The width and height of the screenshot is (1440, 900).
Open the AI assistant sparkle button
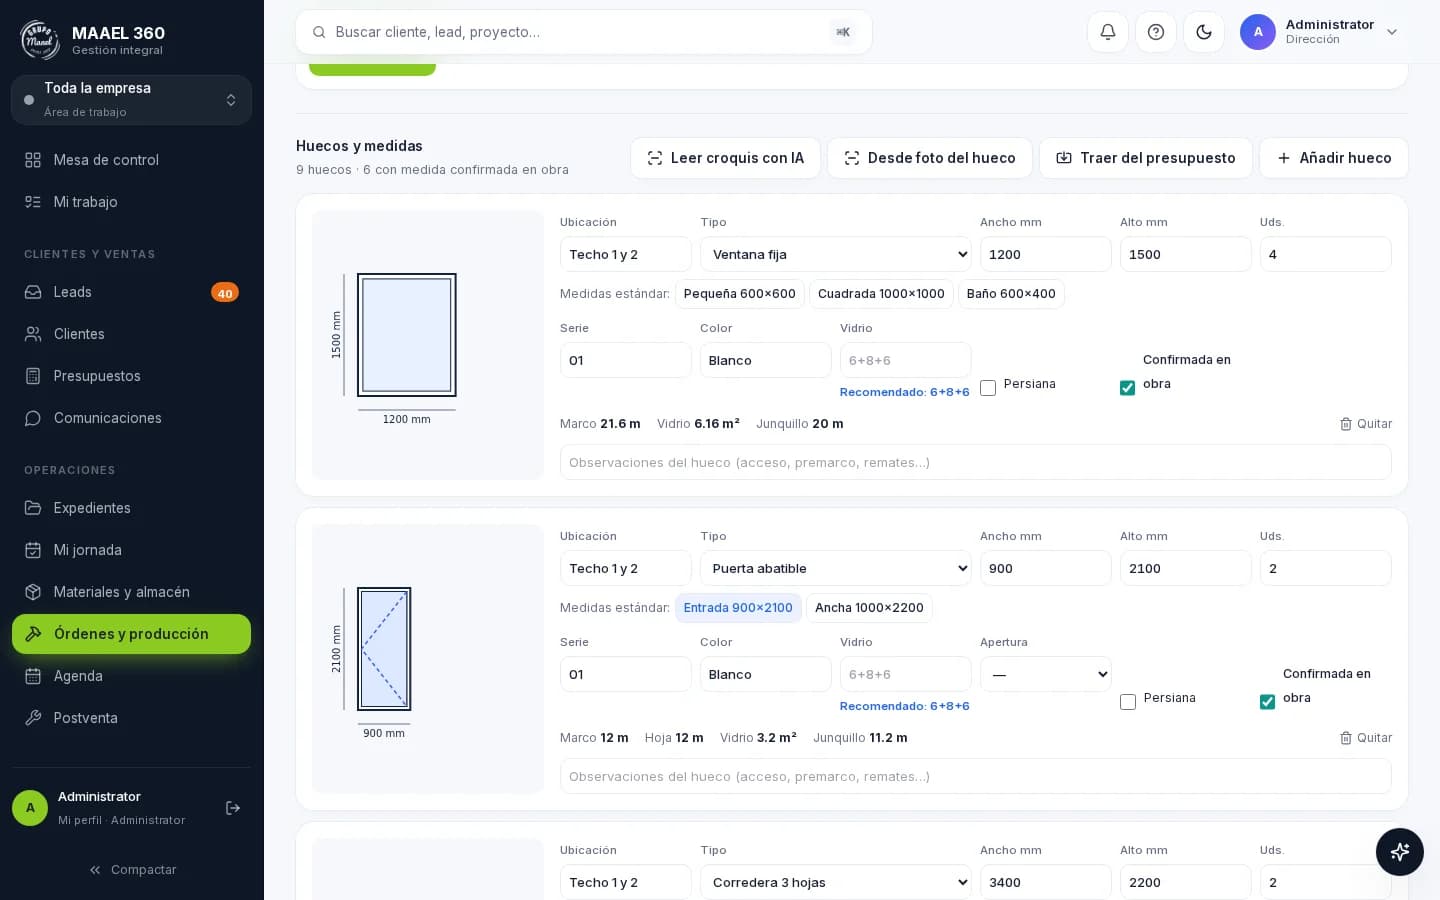point(1400,852)
